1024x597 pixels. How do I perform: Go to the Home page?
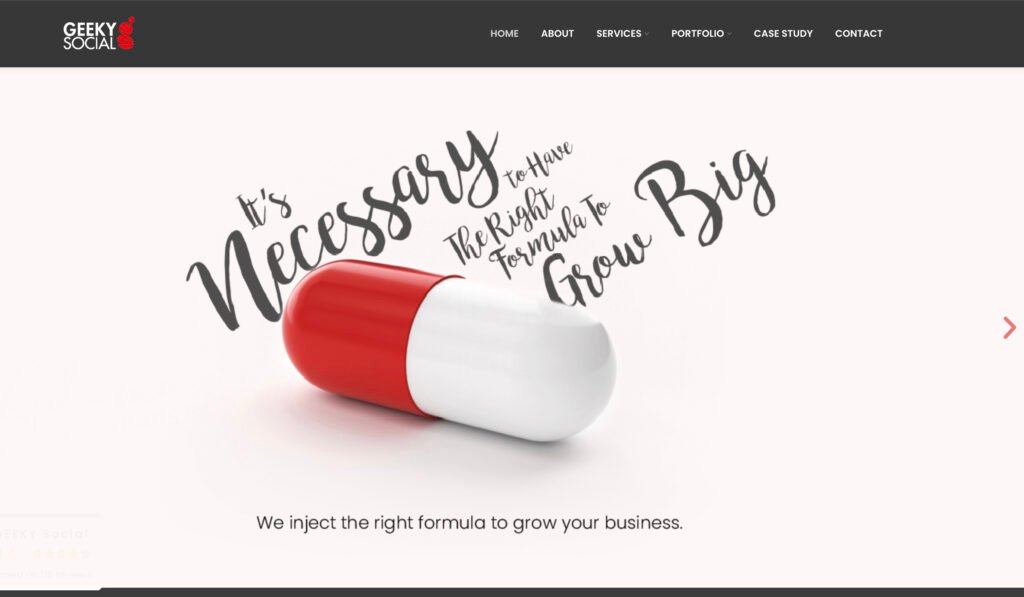[x=504, y=33]
